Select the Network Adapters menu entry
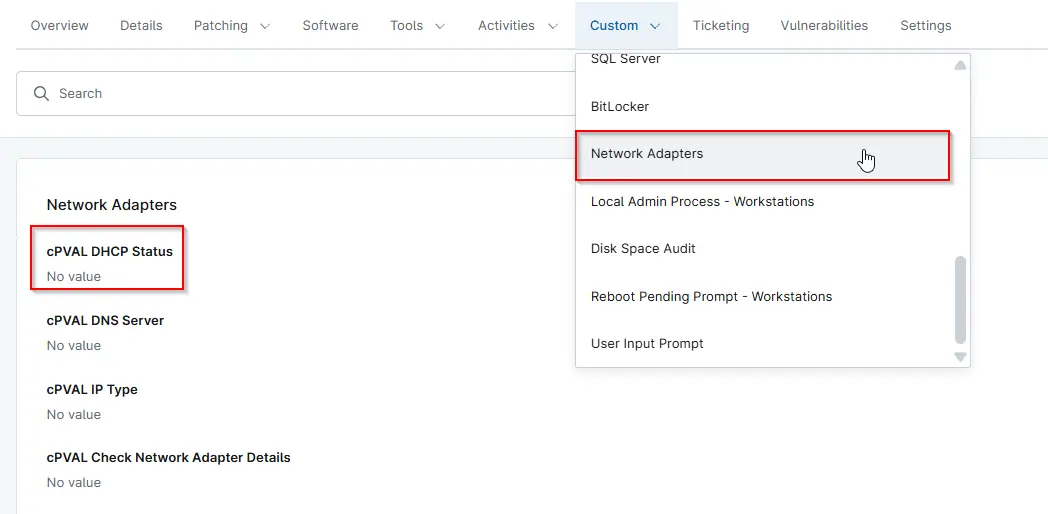Viewport: 1048px width, 514px height. (x=647, y=154)
